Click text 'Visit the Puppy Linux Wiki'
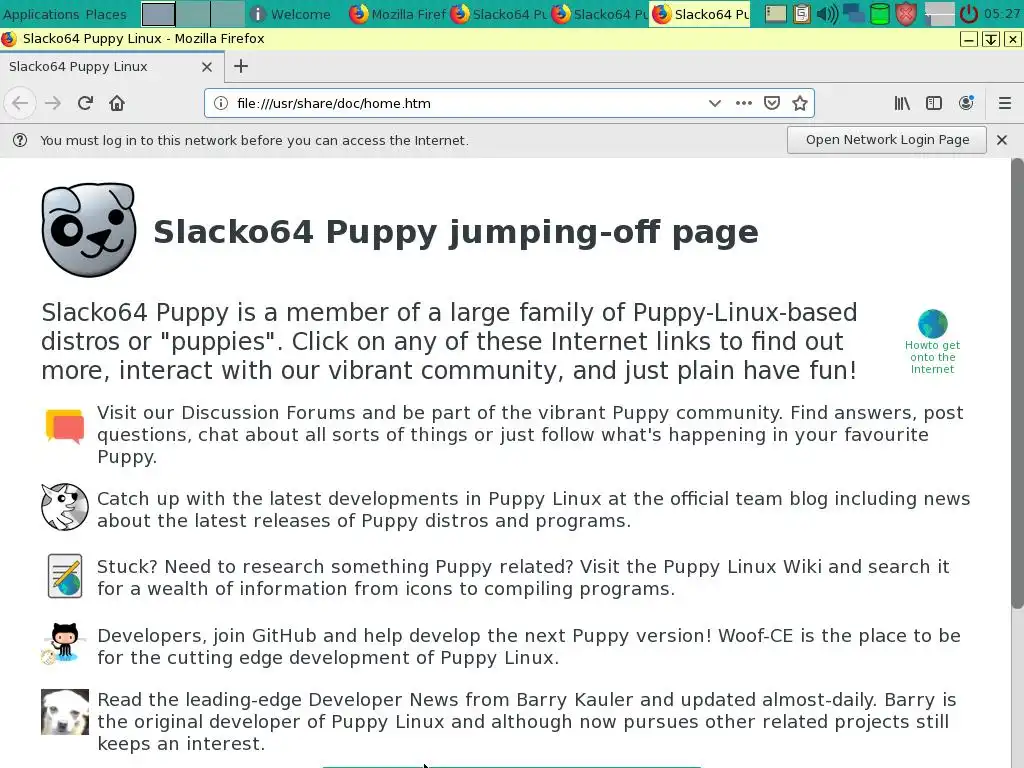Image resolution: width=1024 pixels, height=768 pixels. [x=701, y=567]
